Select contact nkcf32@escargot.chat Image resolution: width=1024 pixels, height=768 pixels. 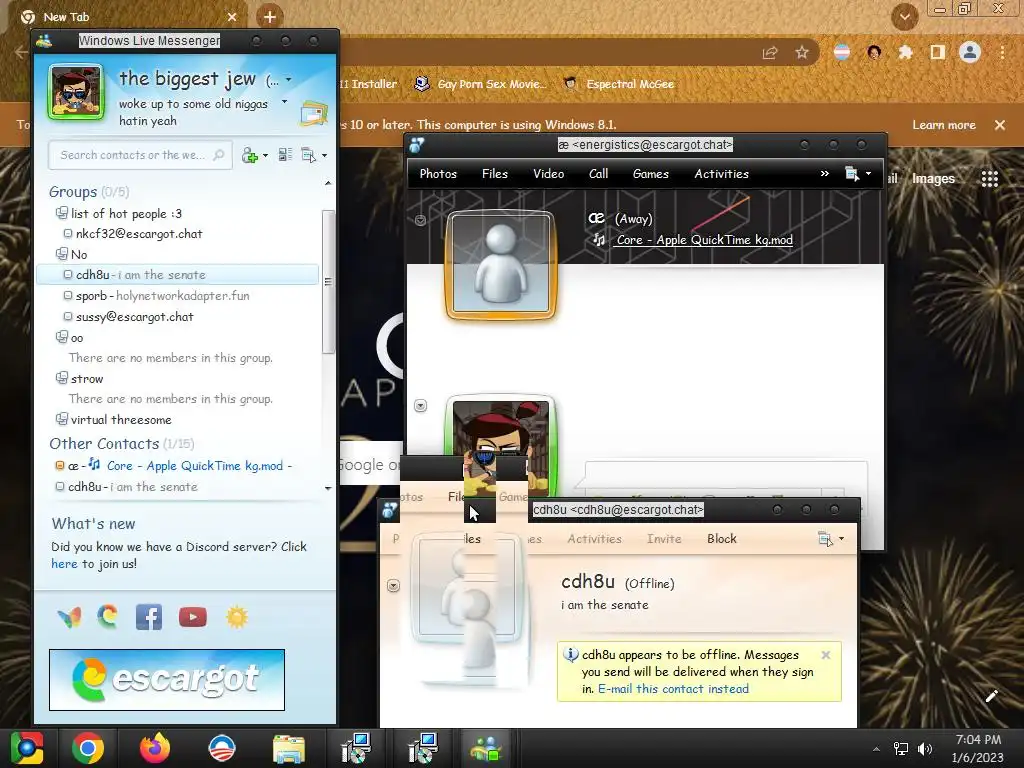tap(138, 234)
